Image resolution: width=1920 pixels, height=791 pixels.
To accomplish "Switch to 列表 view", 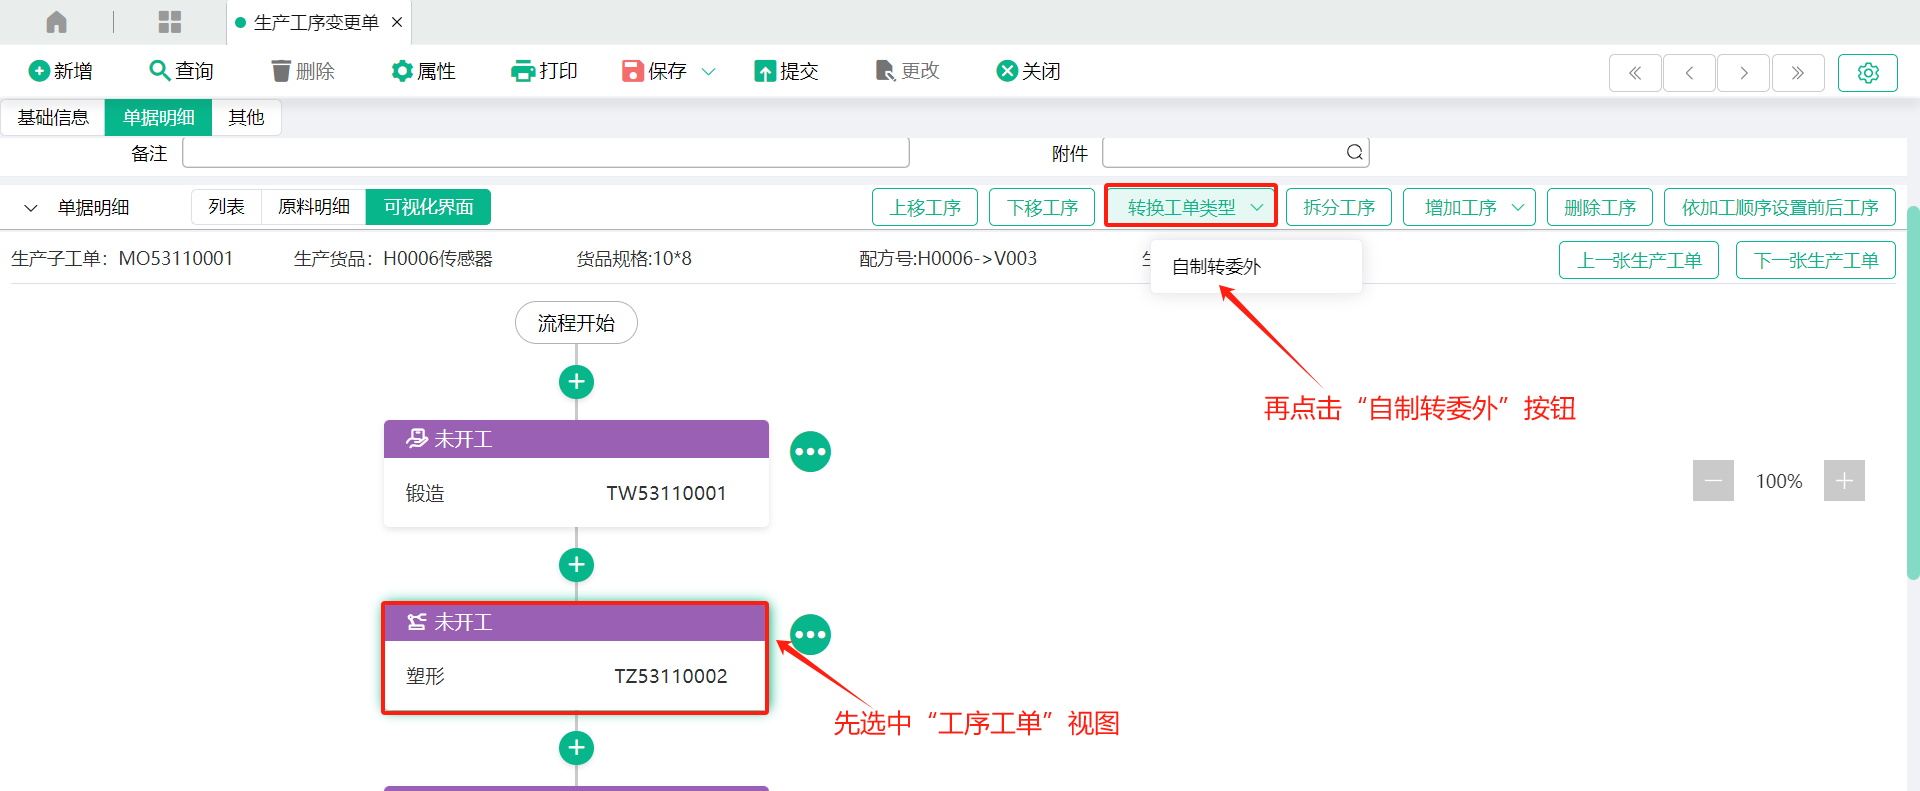I will click(226, 207).
